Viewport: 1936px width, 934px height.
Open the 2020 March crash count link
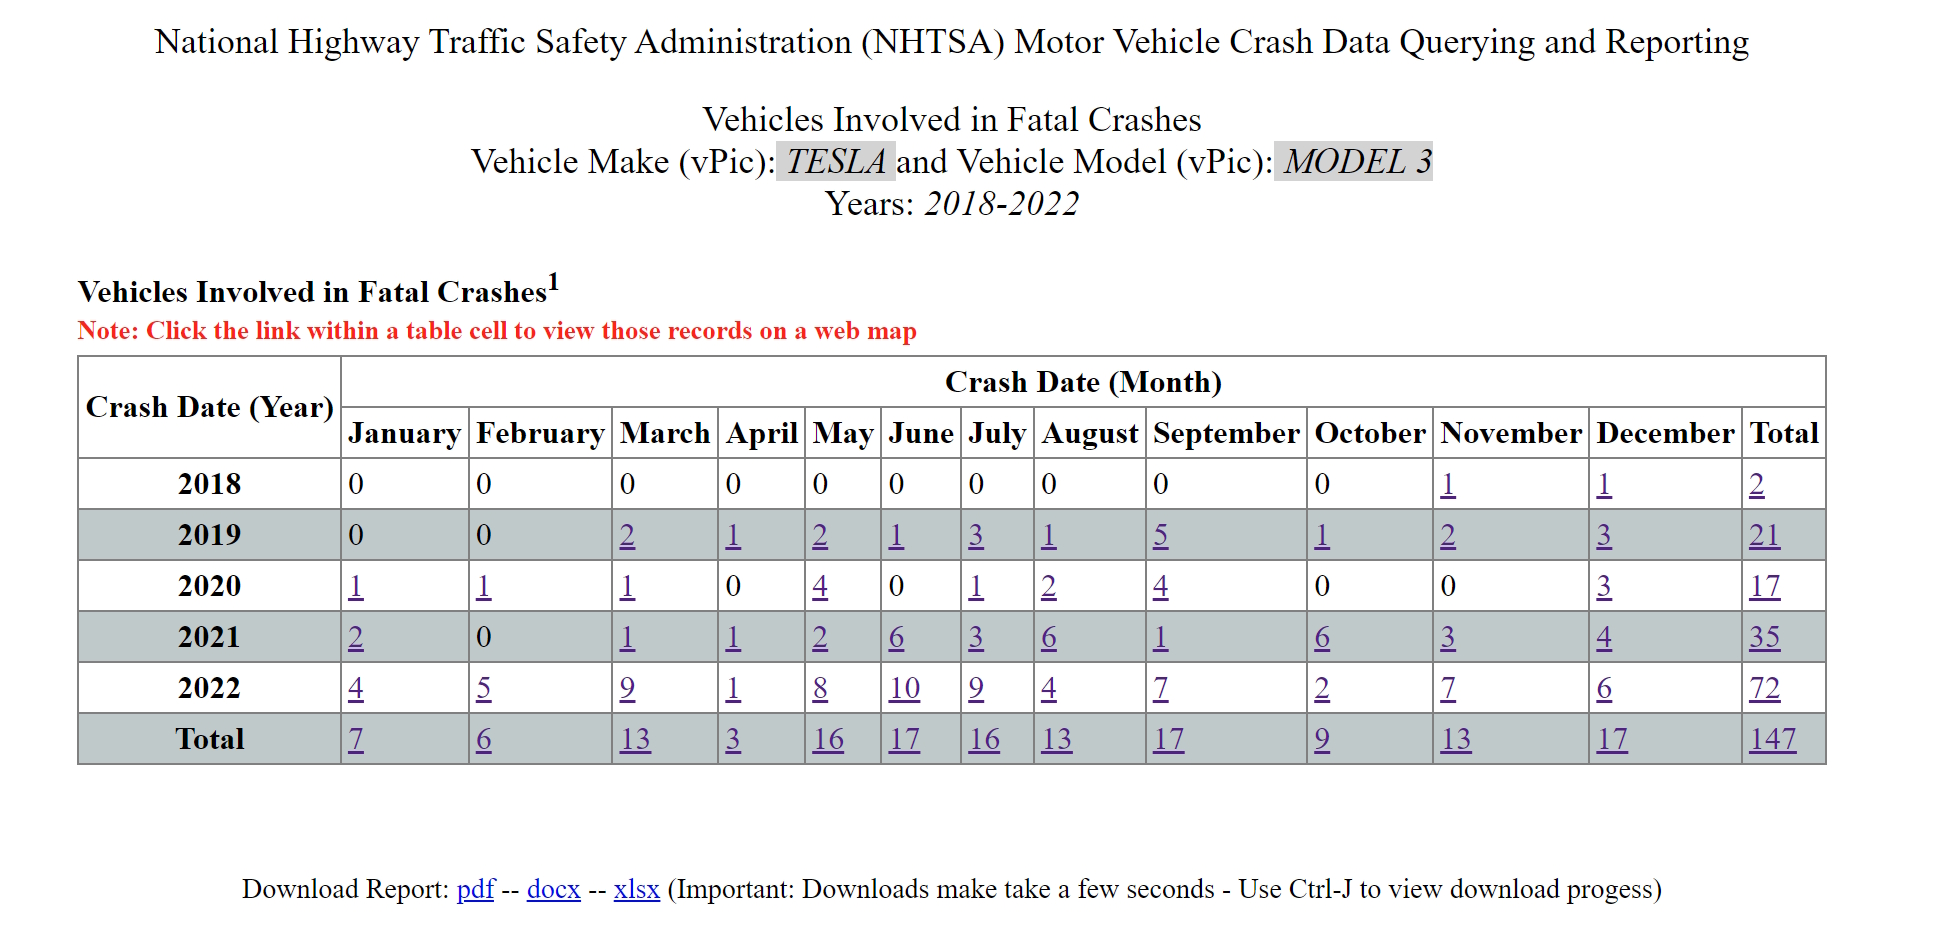[627, 586]
